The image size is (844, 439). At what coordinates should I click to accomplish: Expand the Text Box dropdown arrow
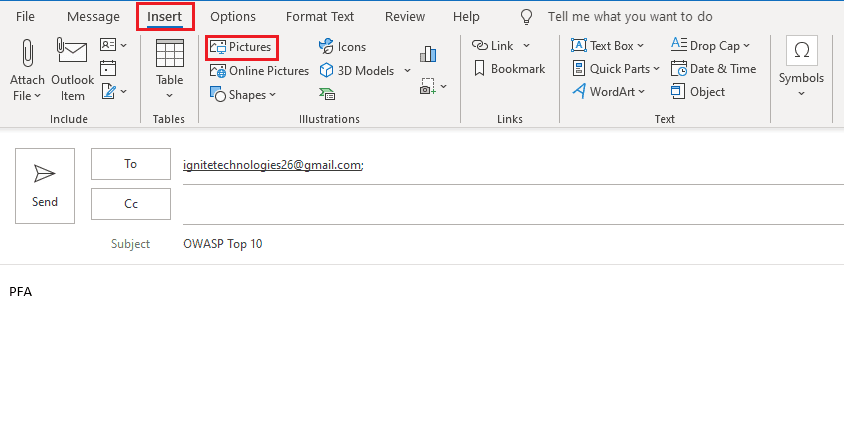click(x=641, y=46)
